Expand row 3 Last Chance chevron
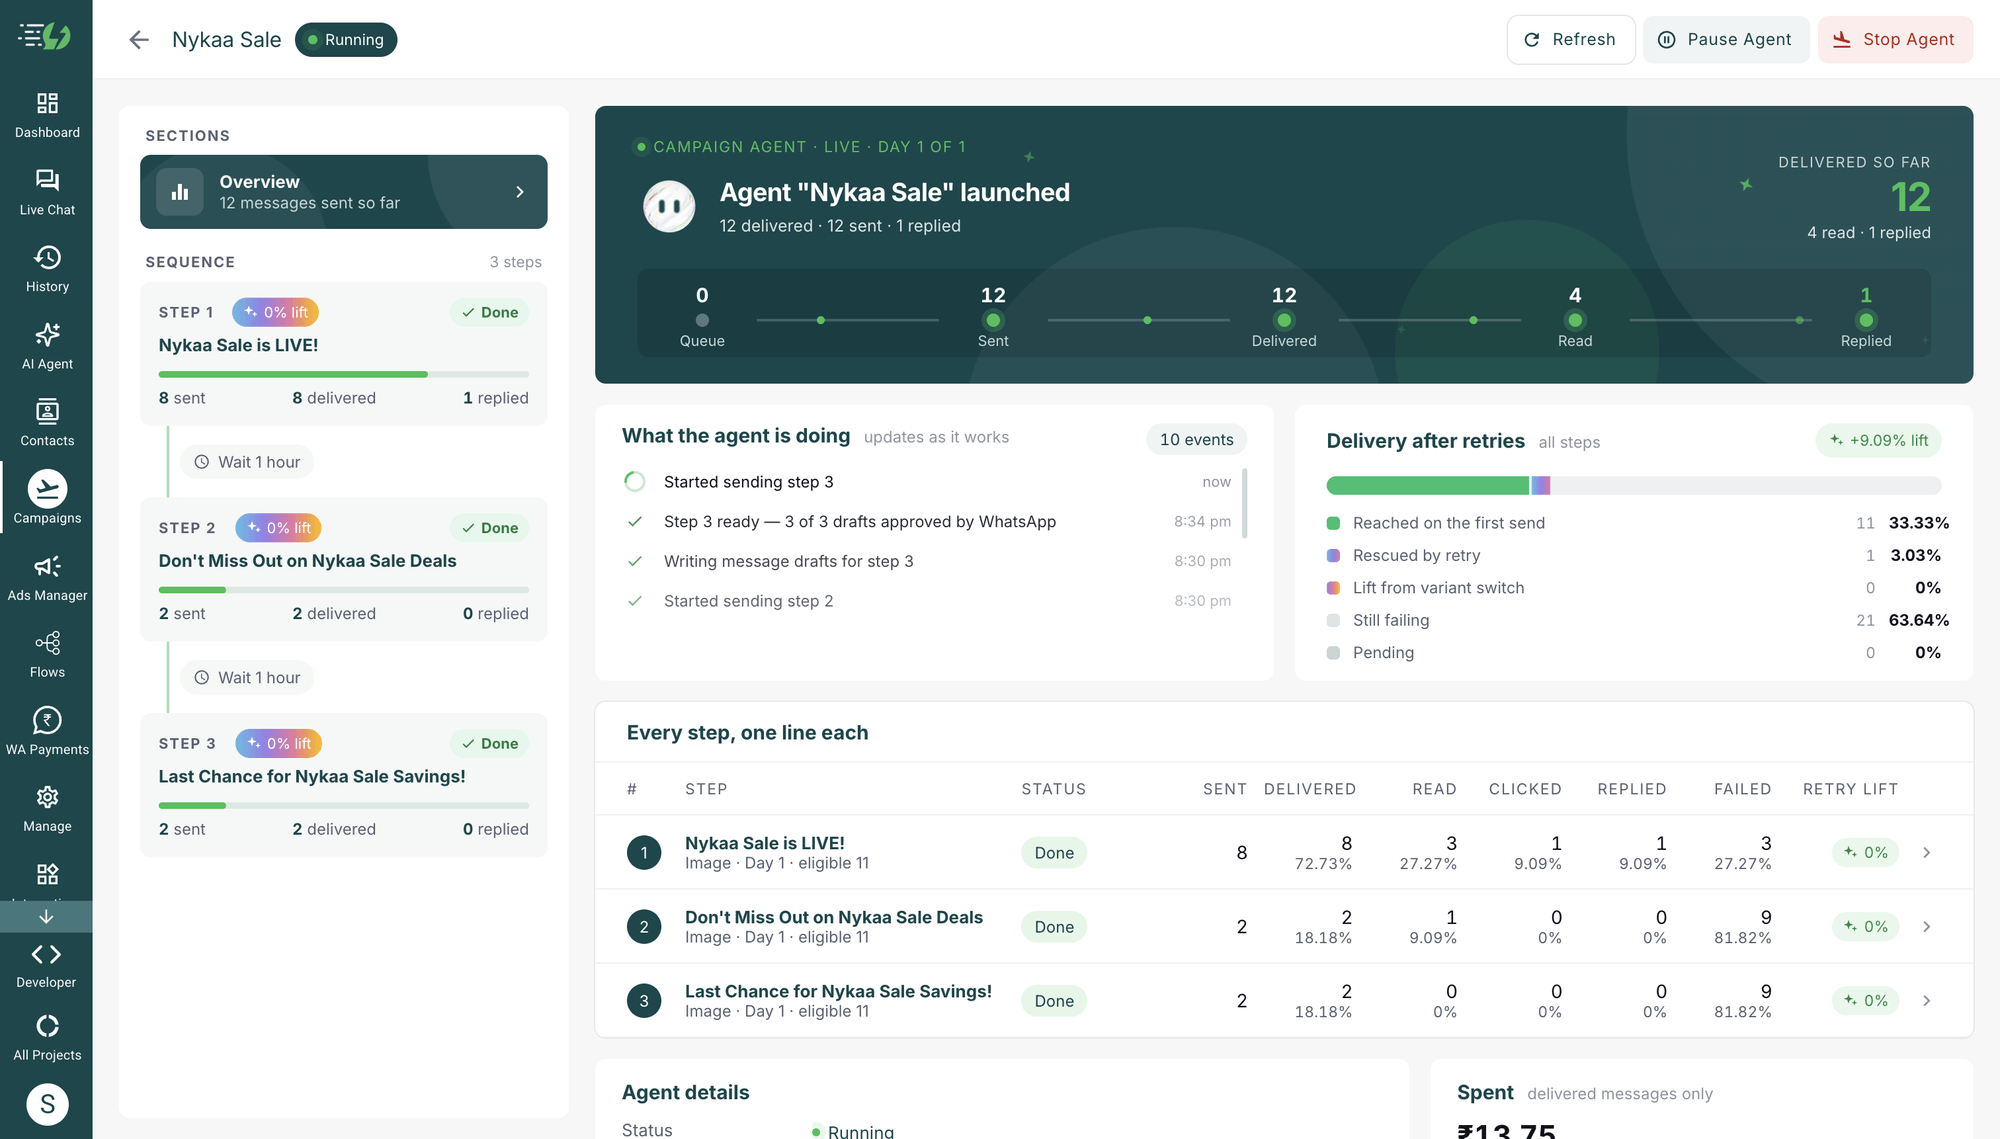 (1926, 1001)
